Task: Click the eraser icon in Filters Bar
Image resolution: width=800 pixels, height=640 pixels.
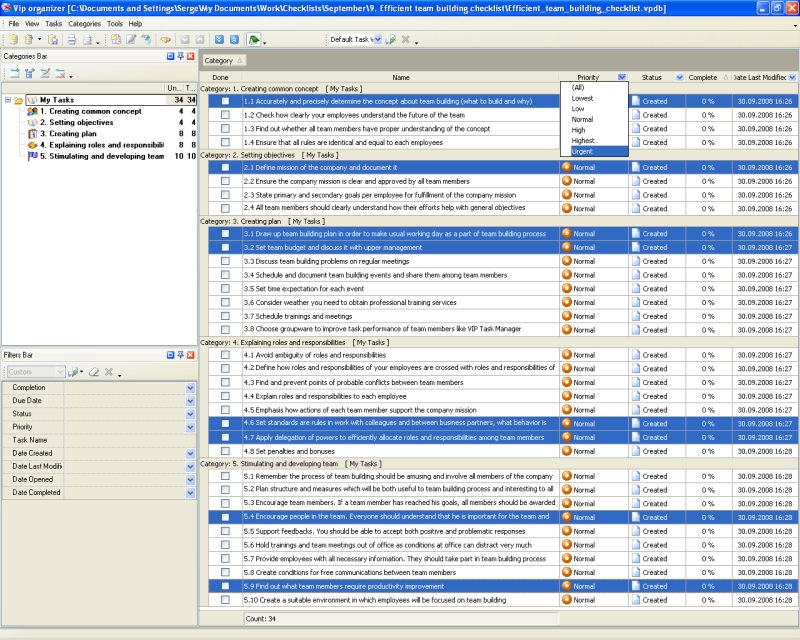Action: click(x=92, y=372)
